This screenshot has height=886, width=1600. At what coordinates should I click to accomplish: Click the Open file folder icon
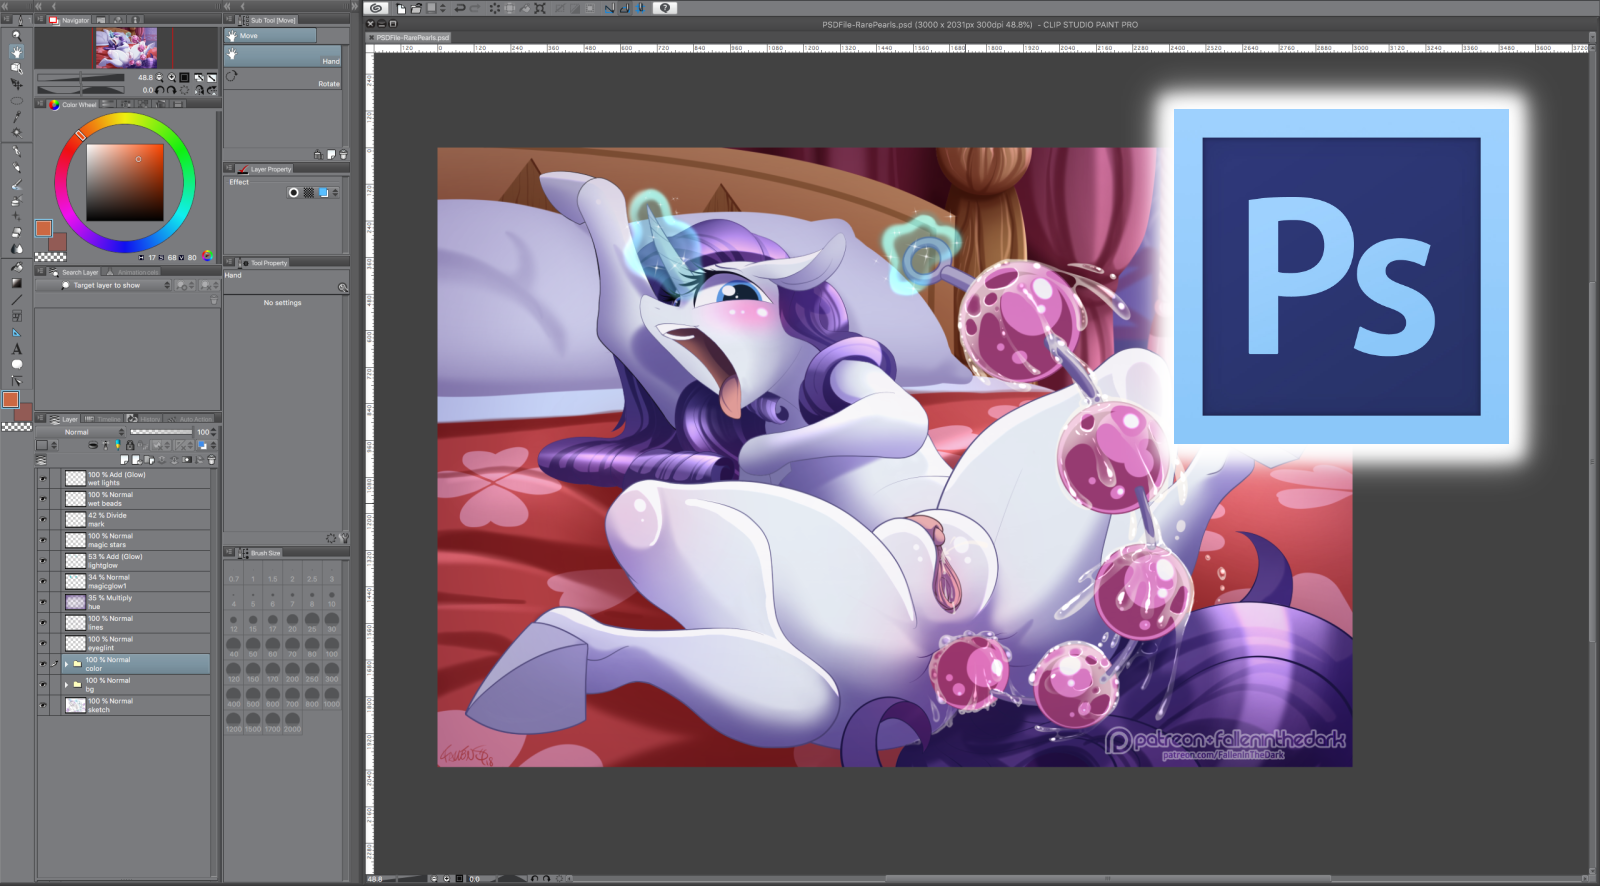click(417, 8)
